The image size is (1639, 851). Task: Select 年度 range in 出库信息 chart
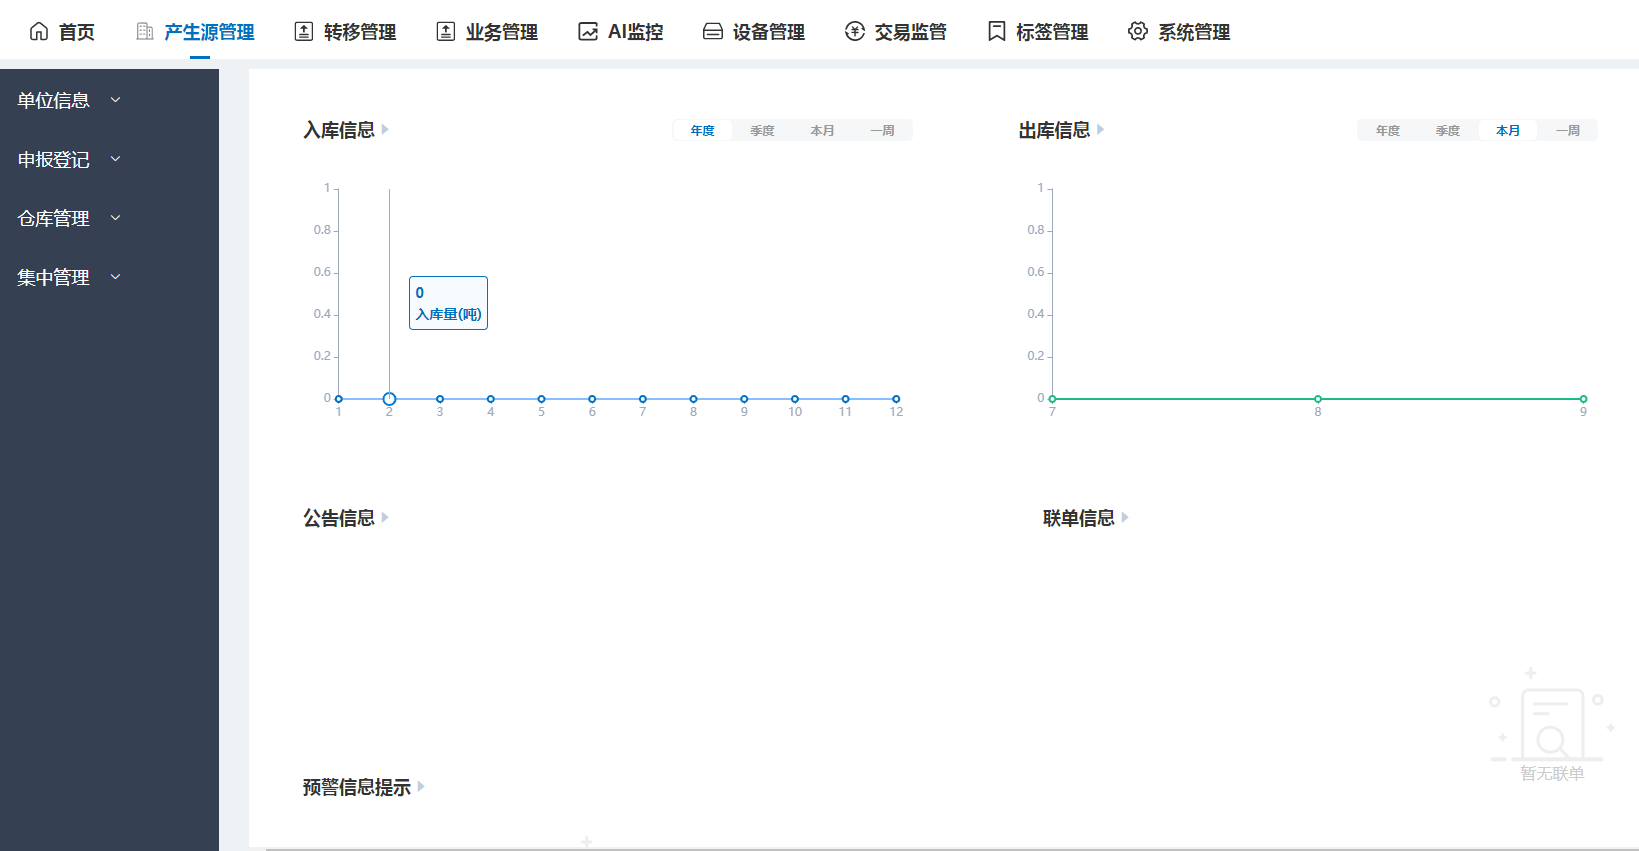pyautogui.click(x=1388, y=131)
